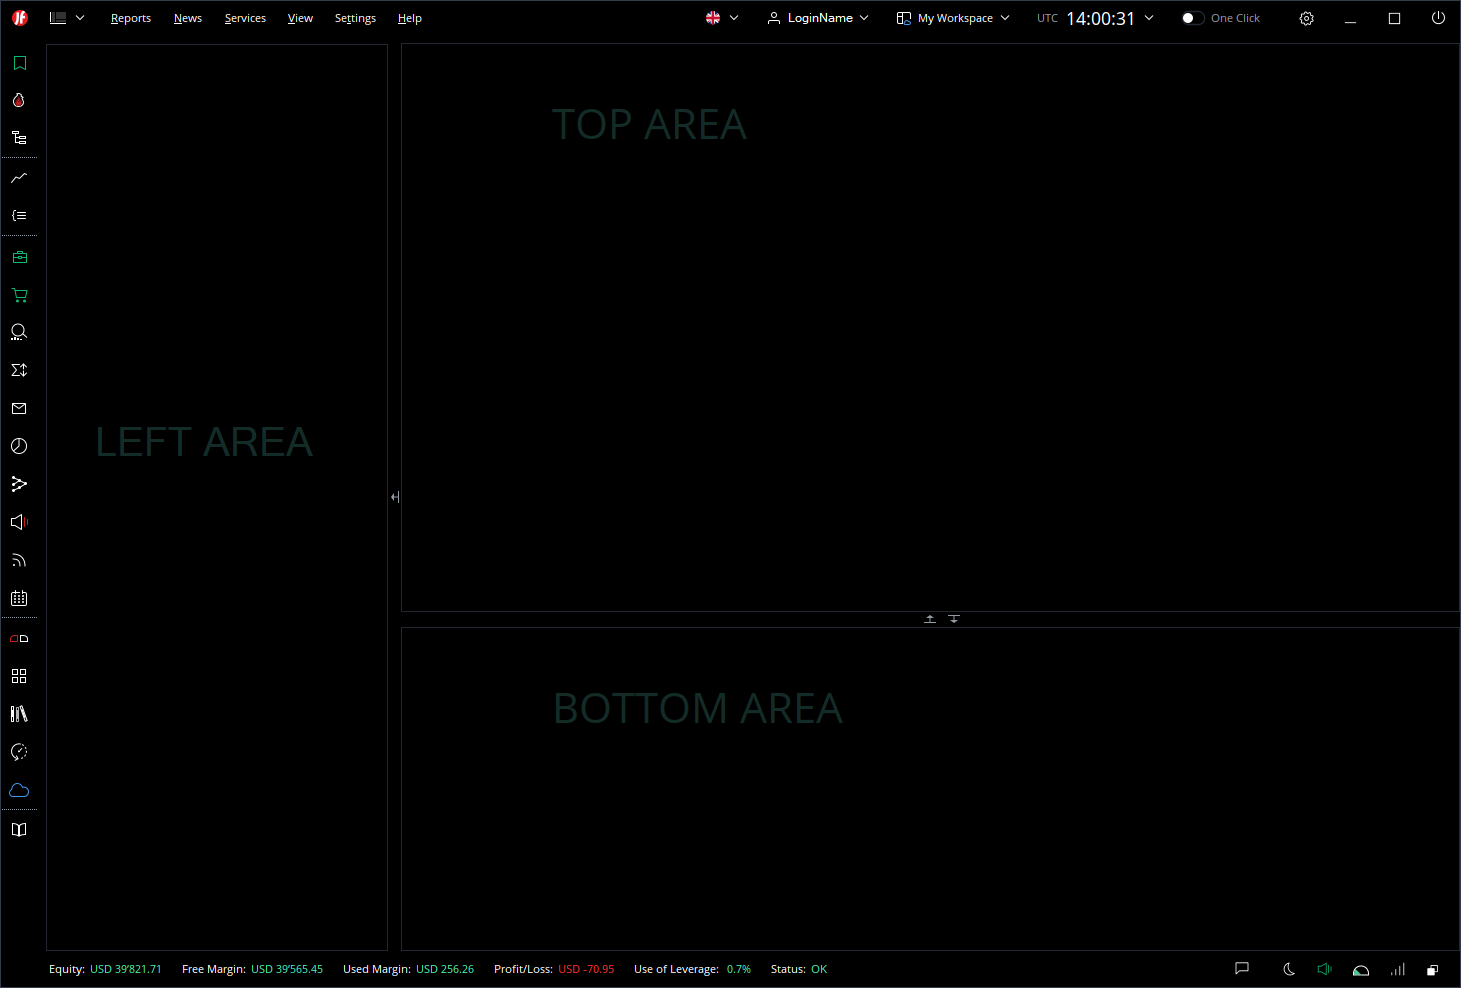
Task: Click the move-divider-up arrow between areas
Action: (x=930, y=619)
